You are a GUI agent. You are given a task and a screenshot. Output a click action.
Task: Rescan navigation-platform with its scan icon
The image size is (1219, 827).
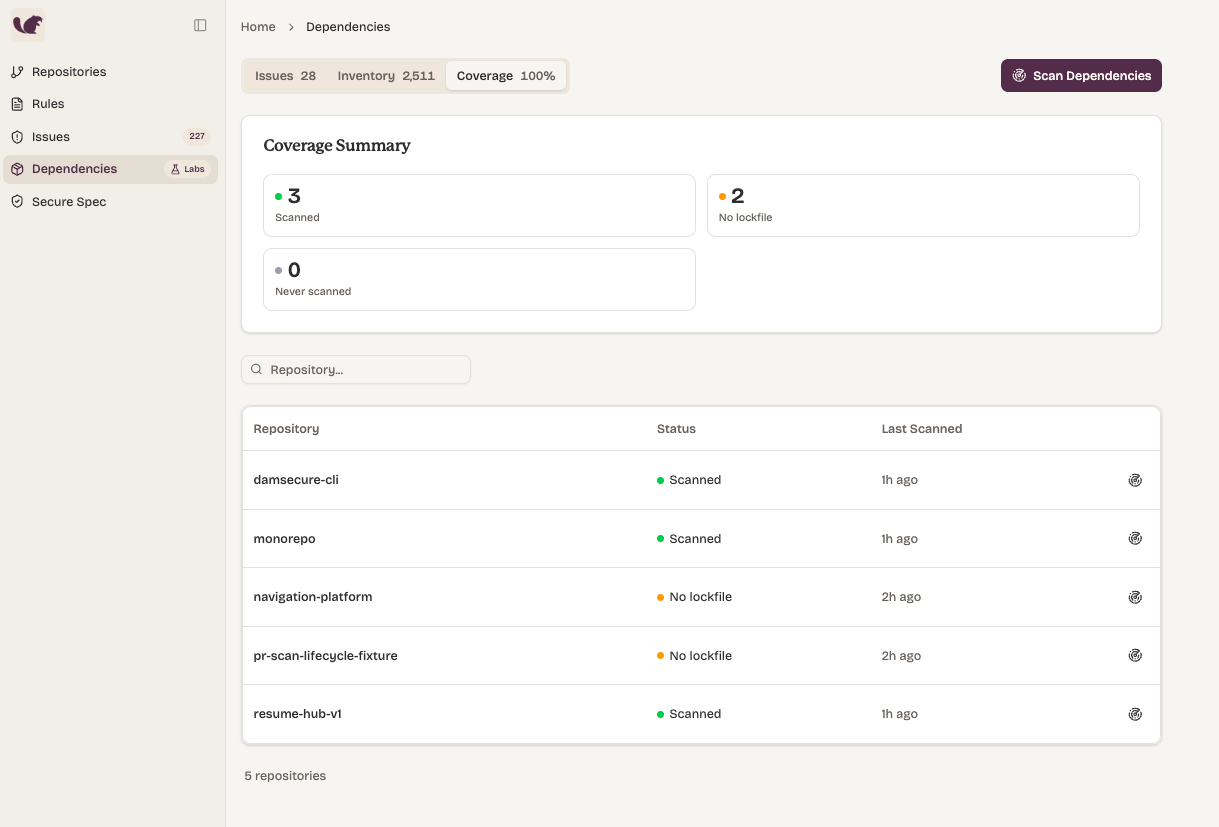click(1135, 597)
